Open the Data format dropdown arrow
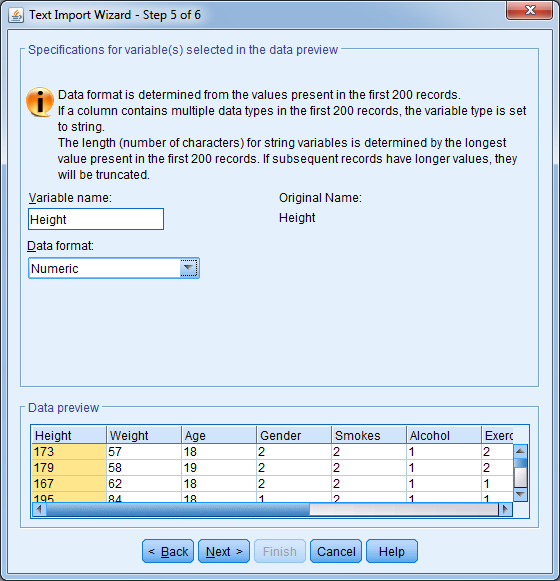 pos(189,268)
